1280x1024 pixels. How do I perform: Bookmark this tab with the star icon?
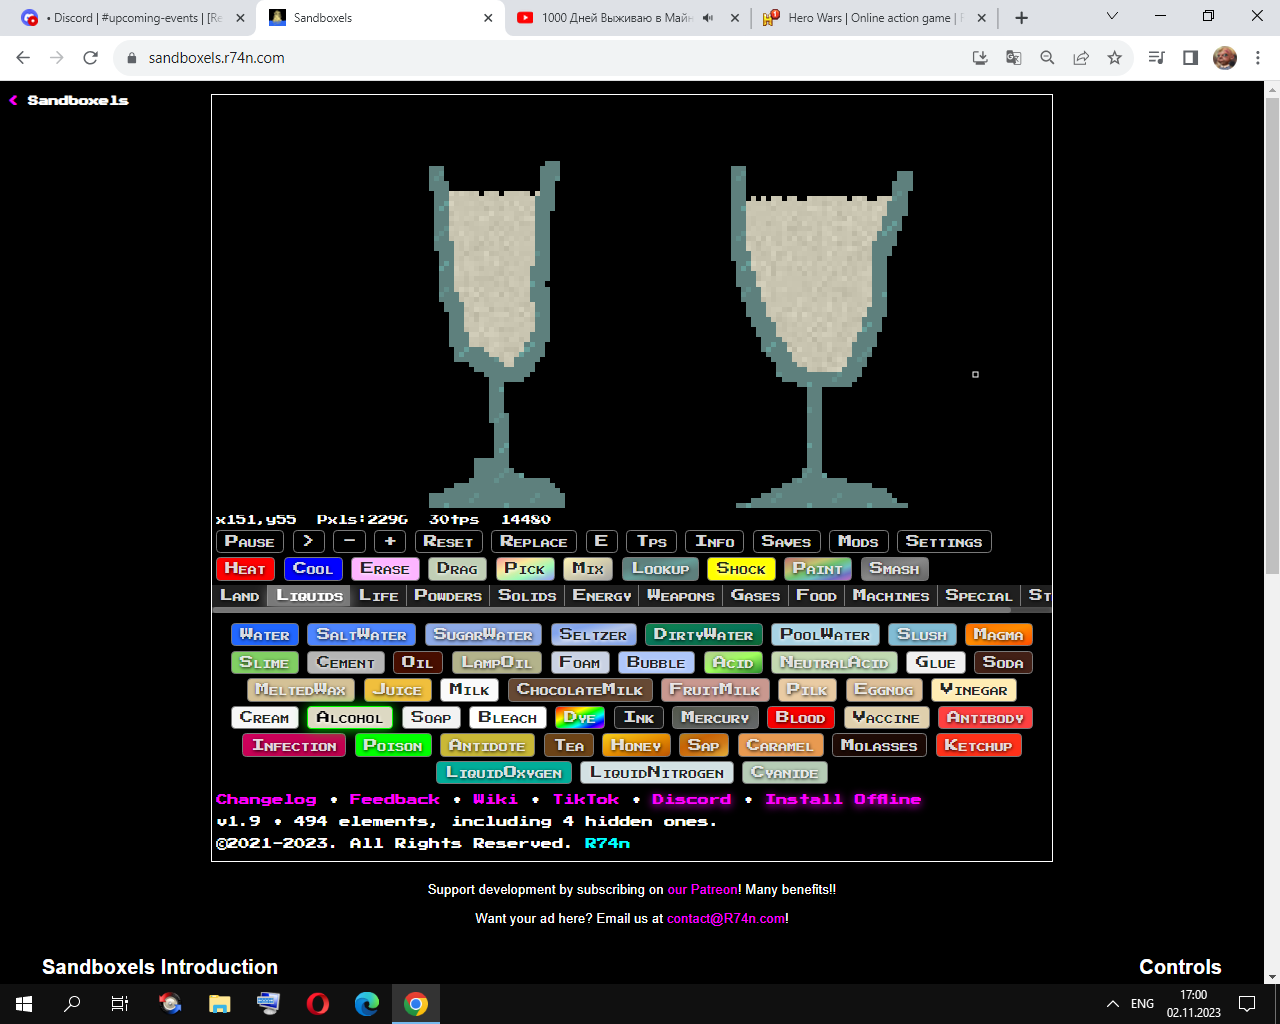(x=1114, y=58)
